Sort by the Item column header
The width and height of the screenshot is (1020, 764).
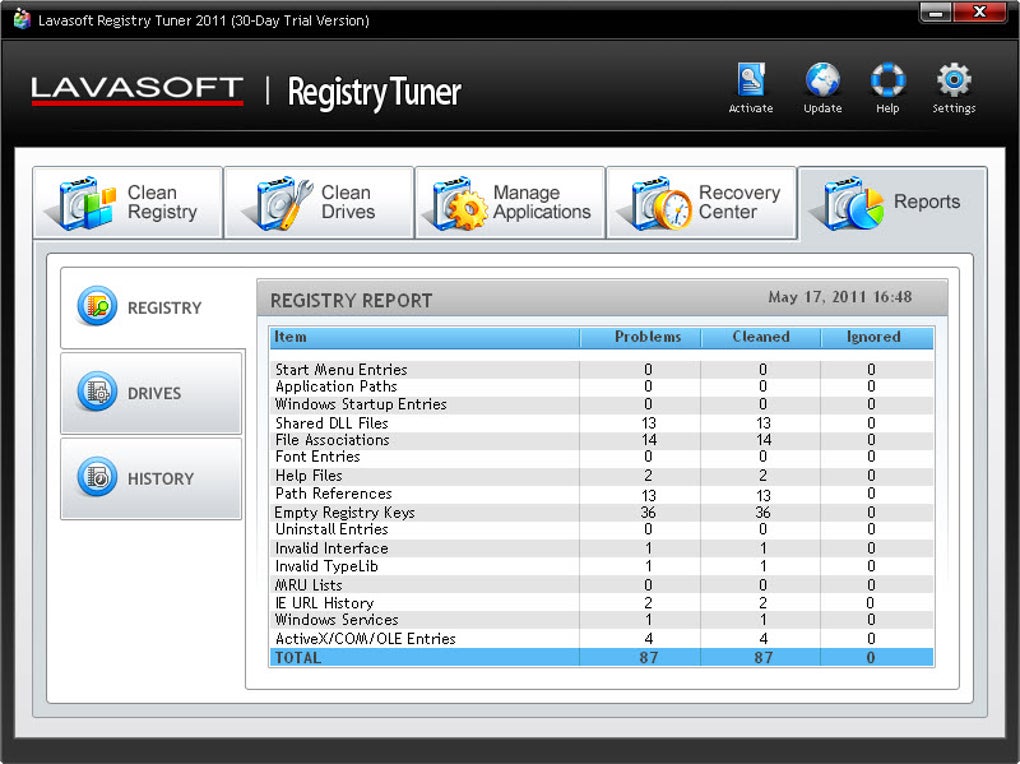424,337
